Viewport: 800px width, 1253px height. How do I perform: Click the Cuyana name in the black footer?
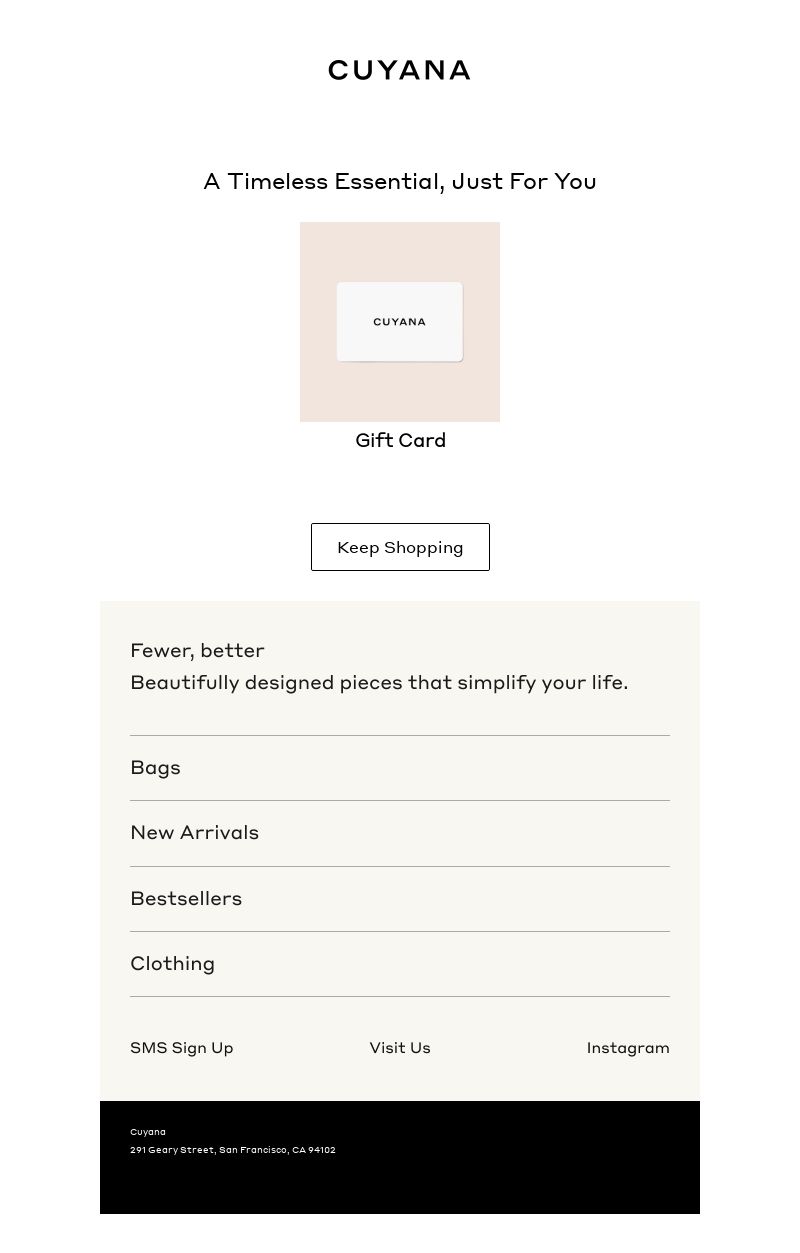(148, 1132)
